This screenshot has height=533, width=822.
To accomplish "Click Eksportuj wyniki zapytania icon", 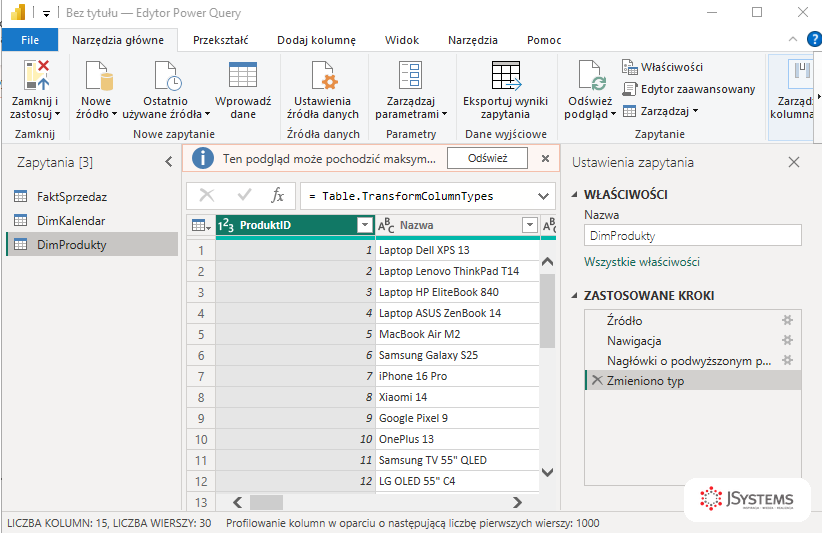I will (506, 75).
